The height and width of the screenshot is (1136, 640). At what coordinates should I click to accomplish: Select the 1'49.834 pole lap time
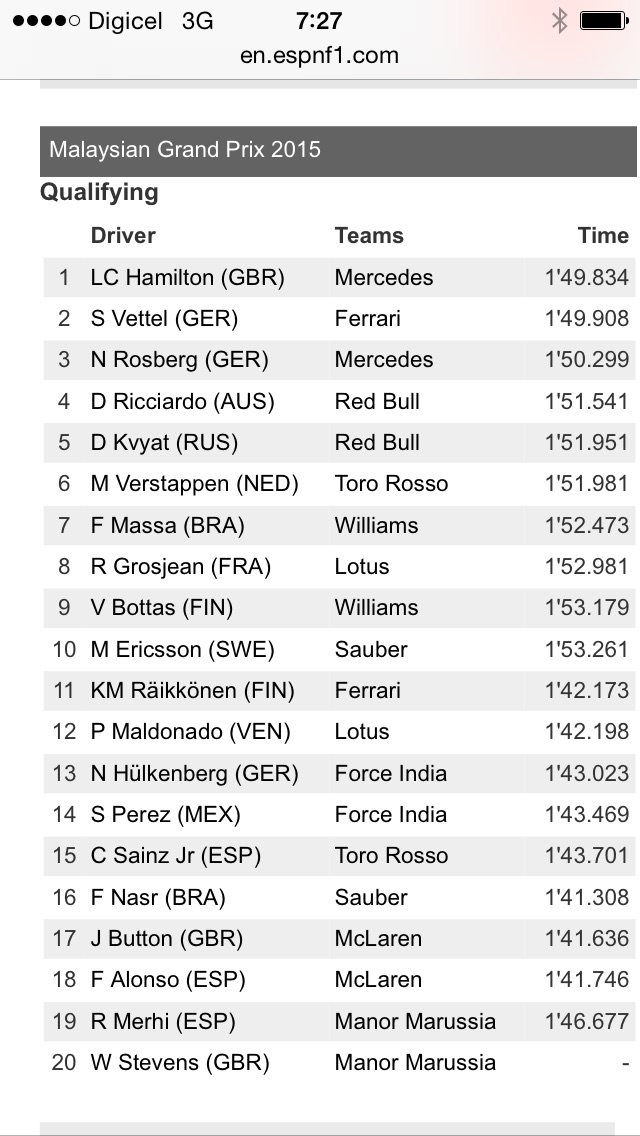click(x=586, y=277)
